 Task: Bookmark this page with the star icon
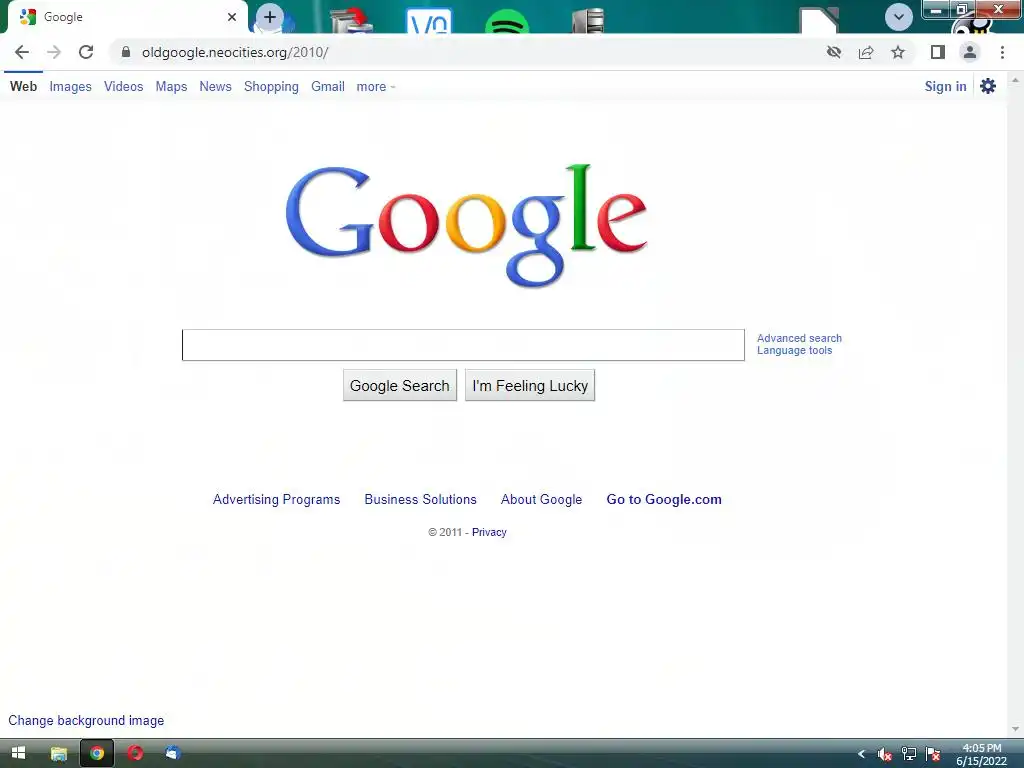pyautogui.click(x=898, y=52)
